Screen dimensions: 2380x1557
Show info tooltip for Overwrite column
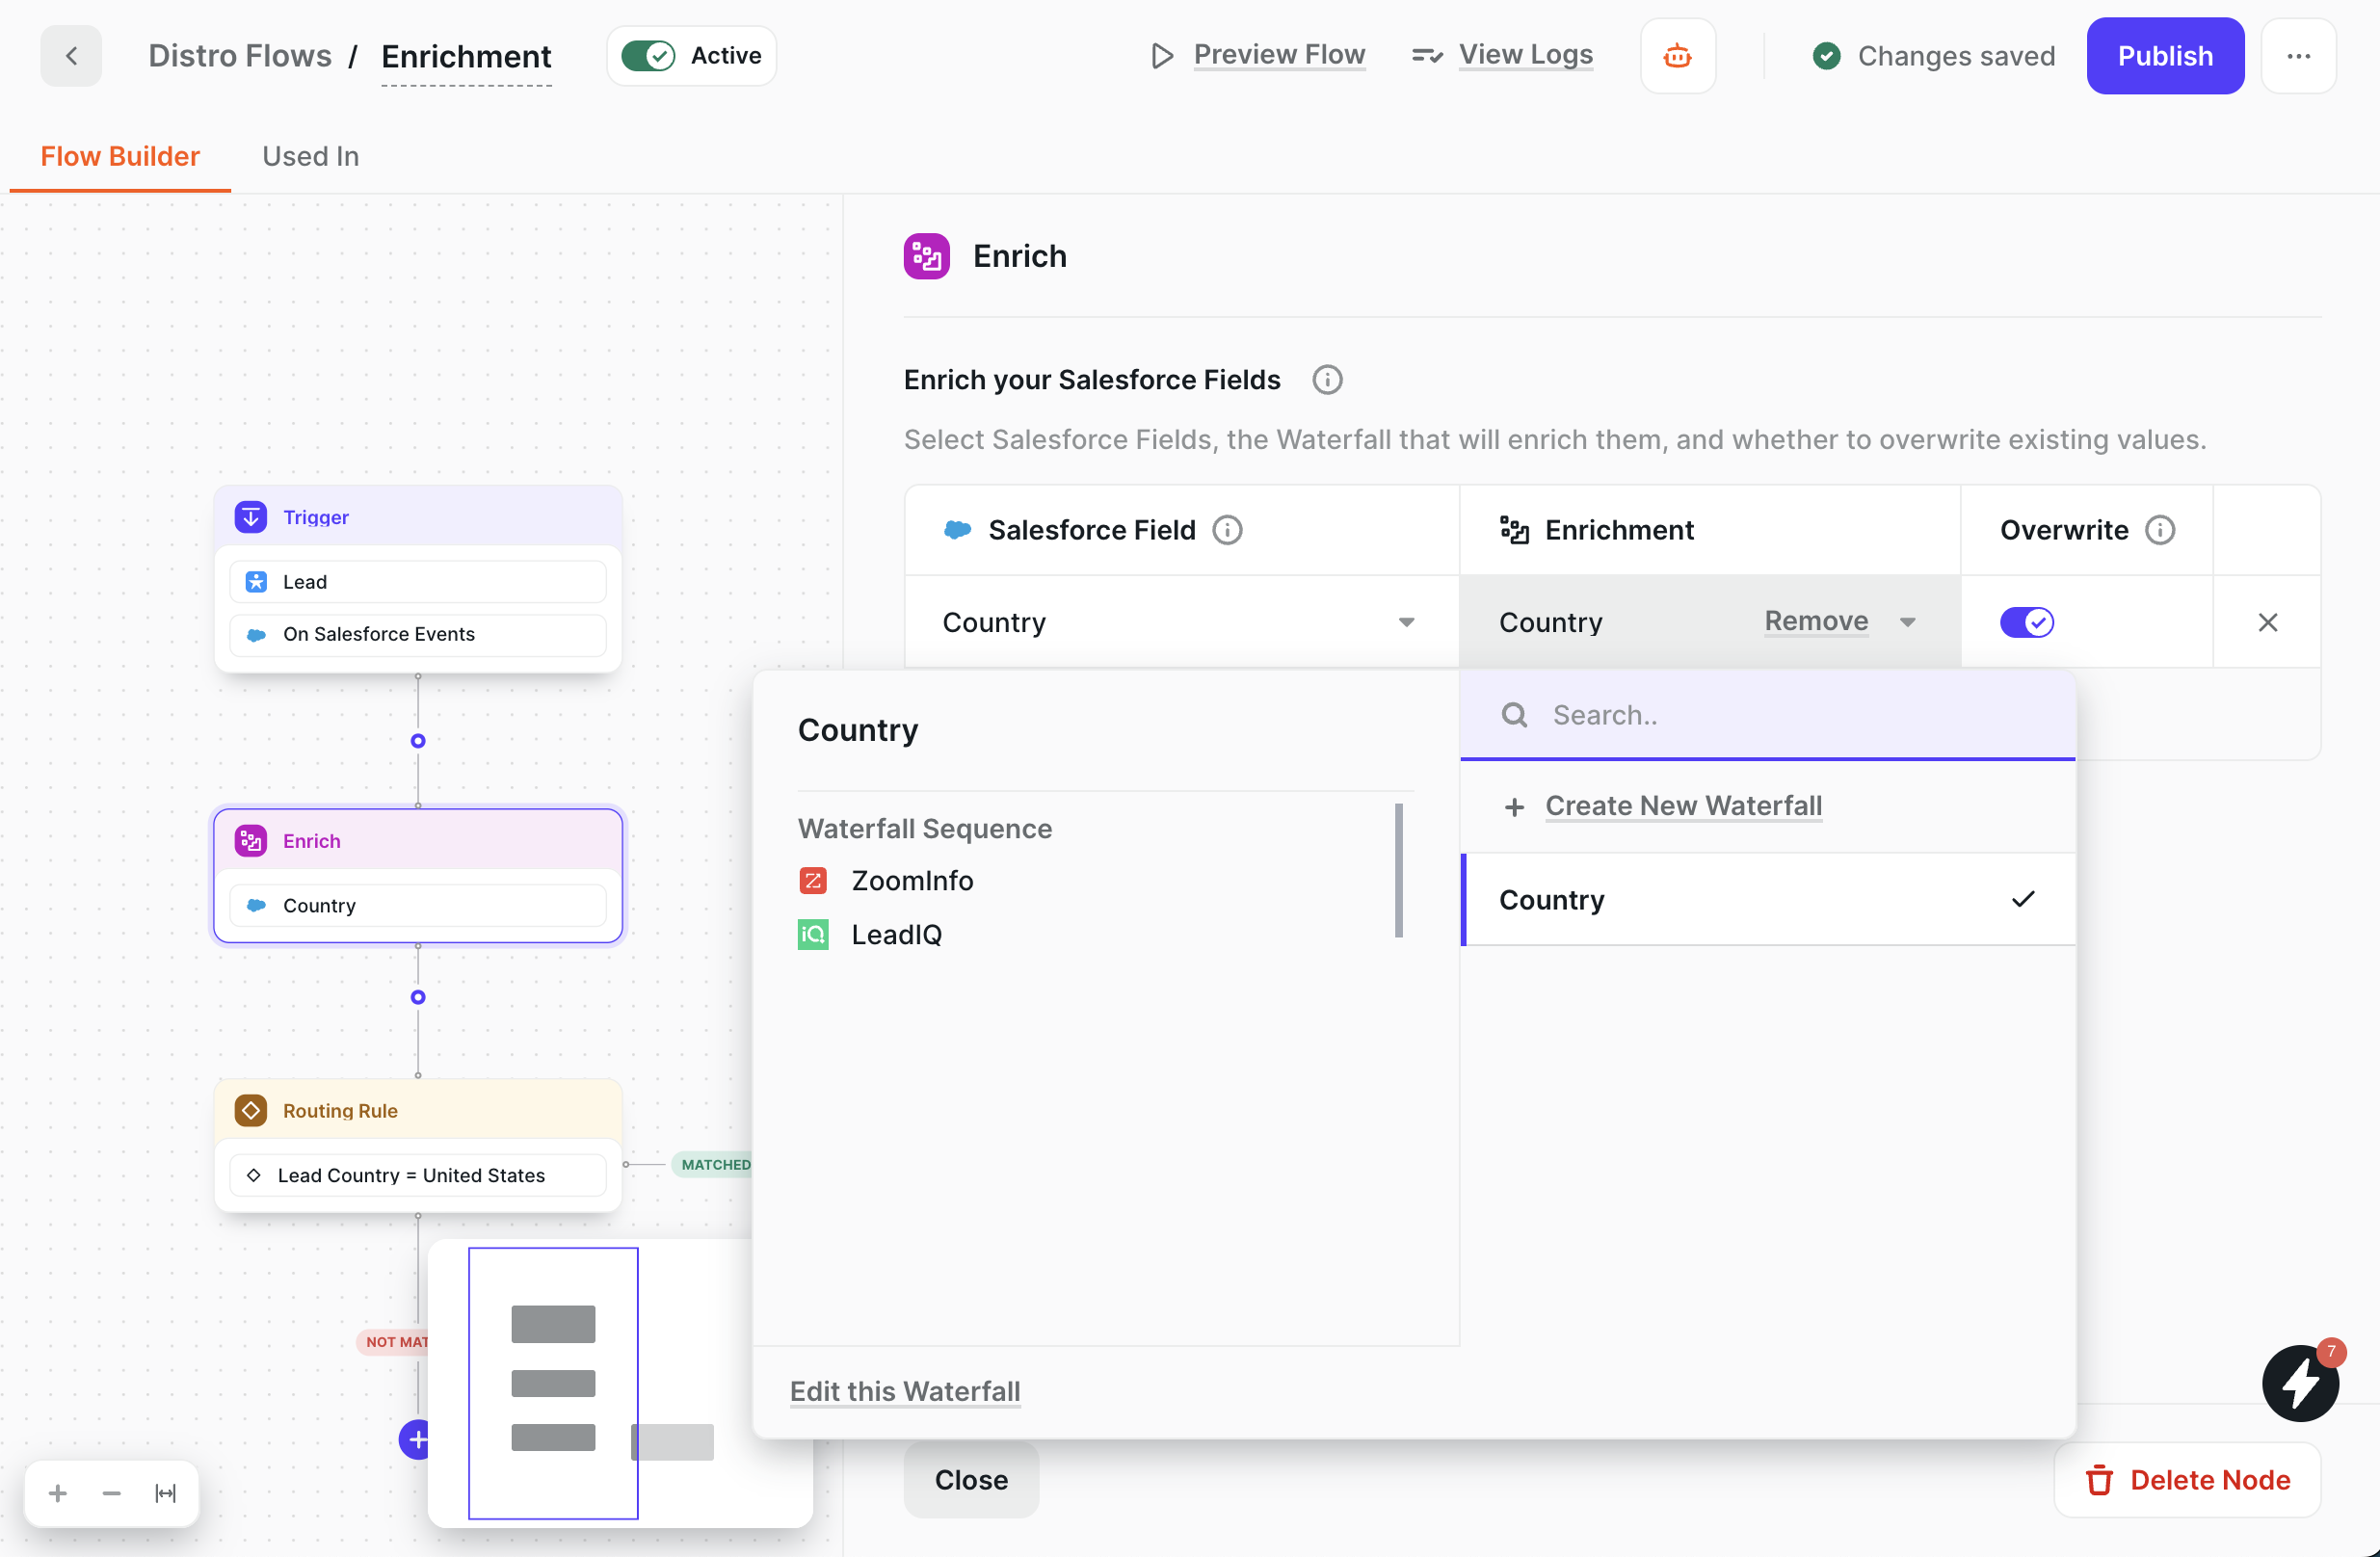point(2160,530)
